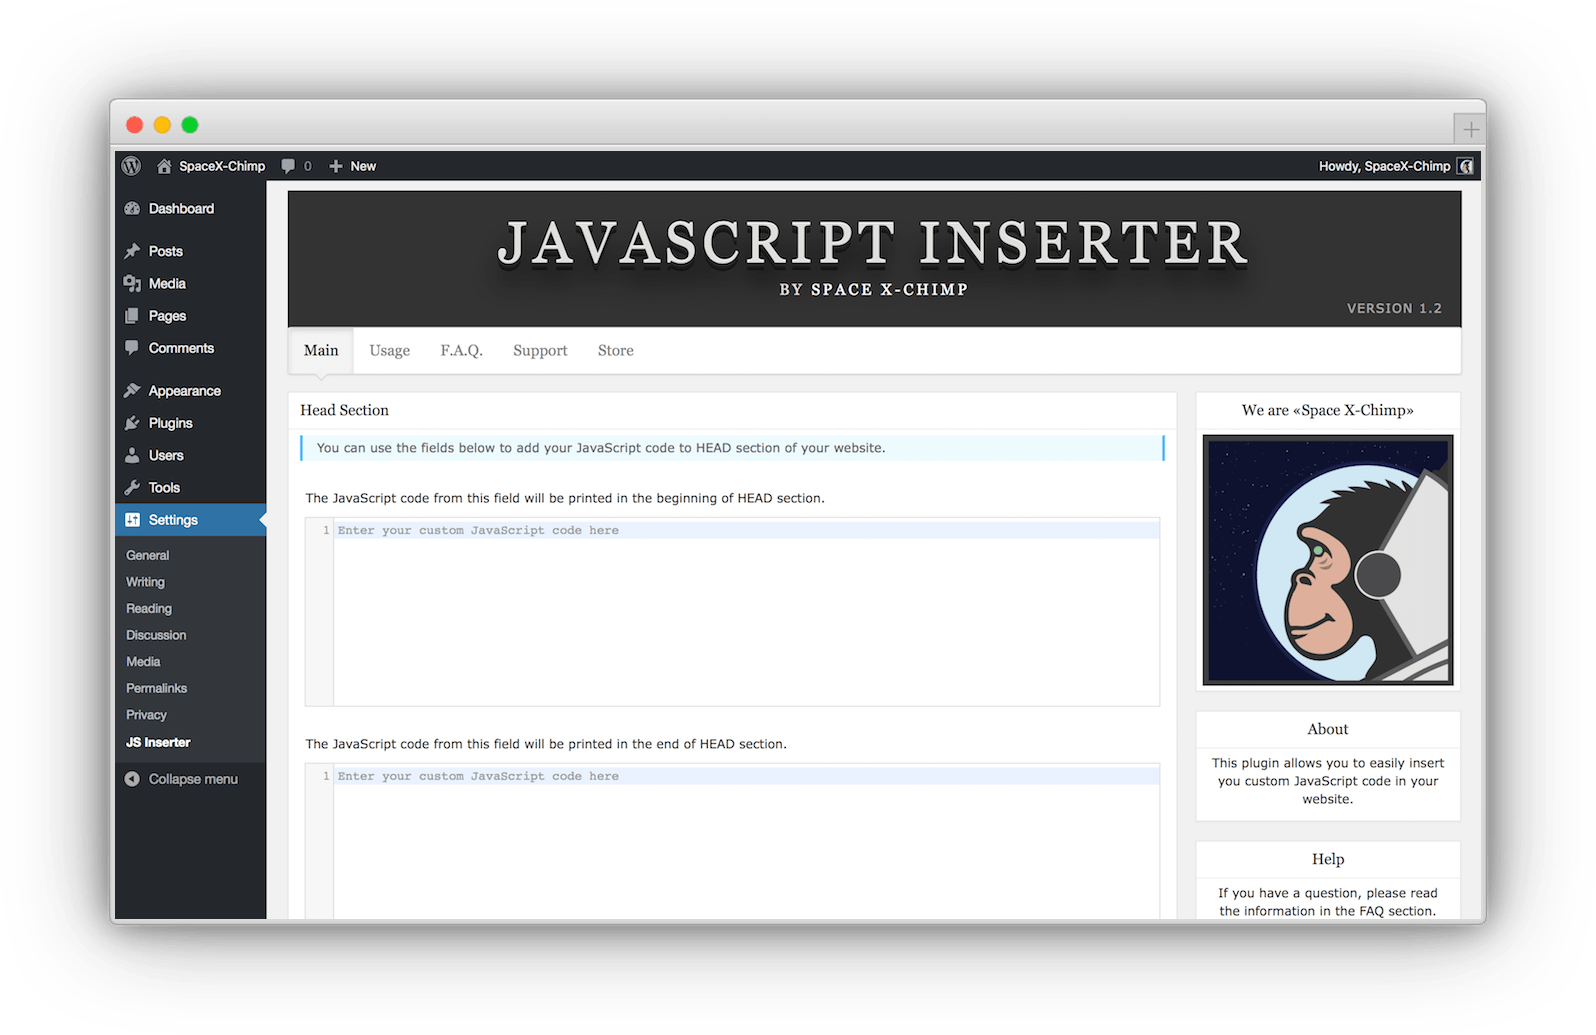Open General settings submenu
The width and height of the screenshot is (1596, 1035).
click(147, 555)
